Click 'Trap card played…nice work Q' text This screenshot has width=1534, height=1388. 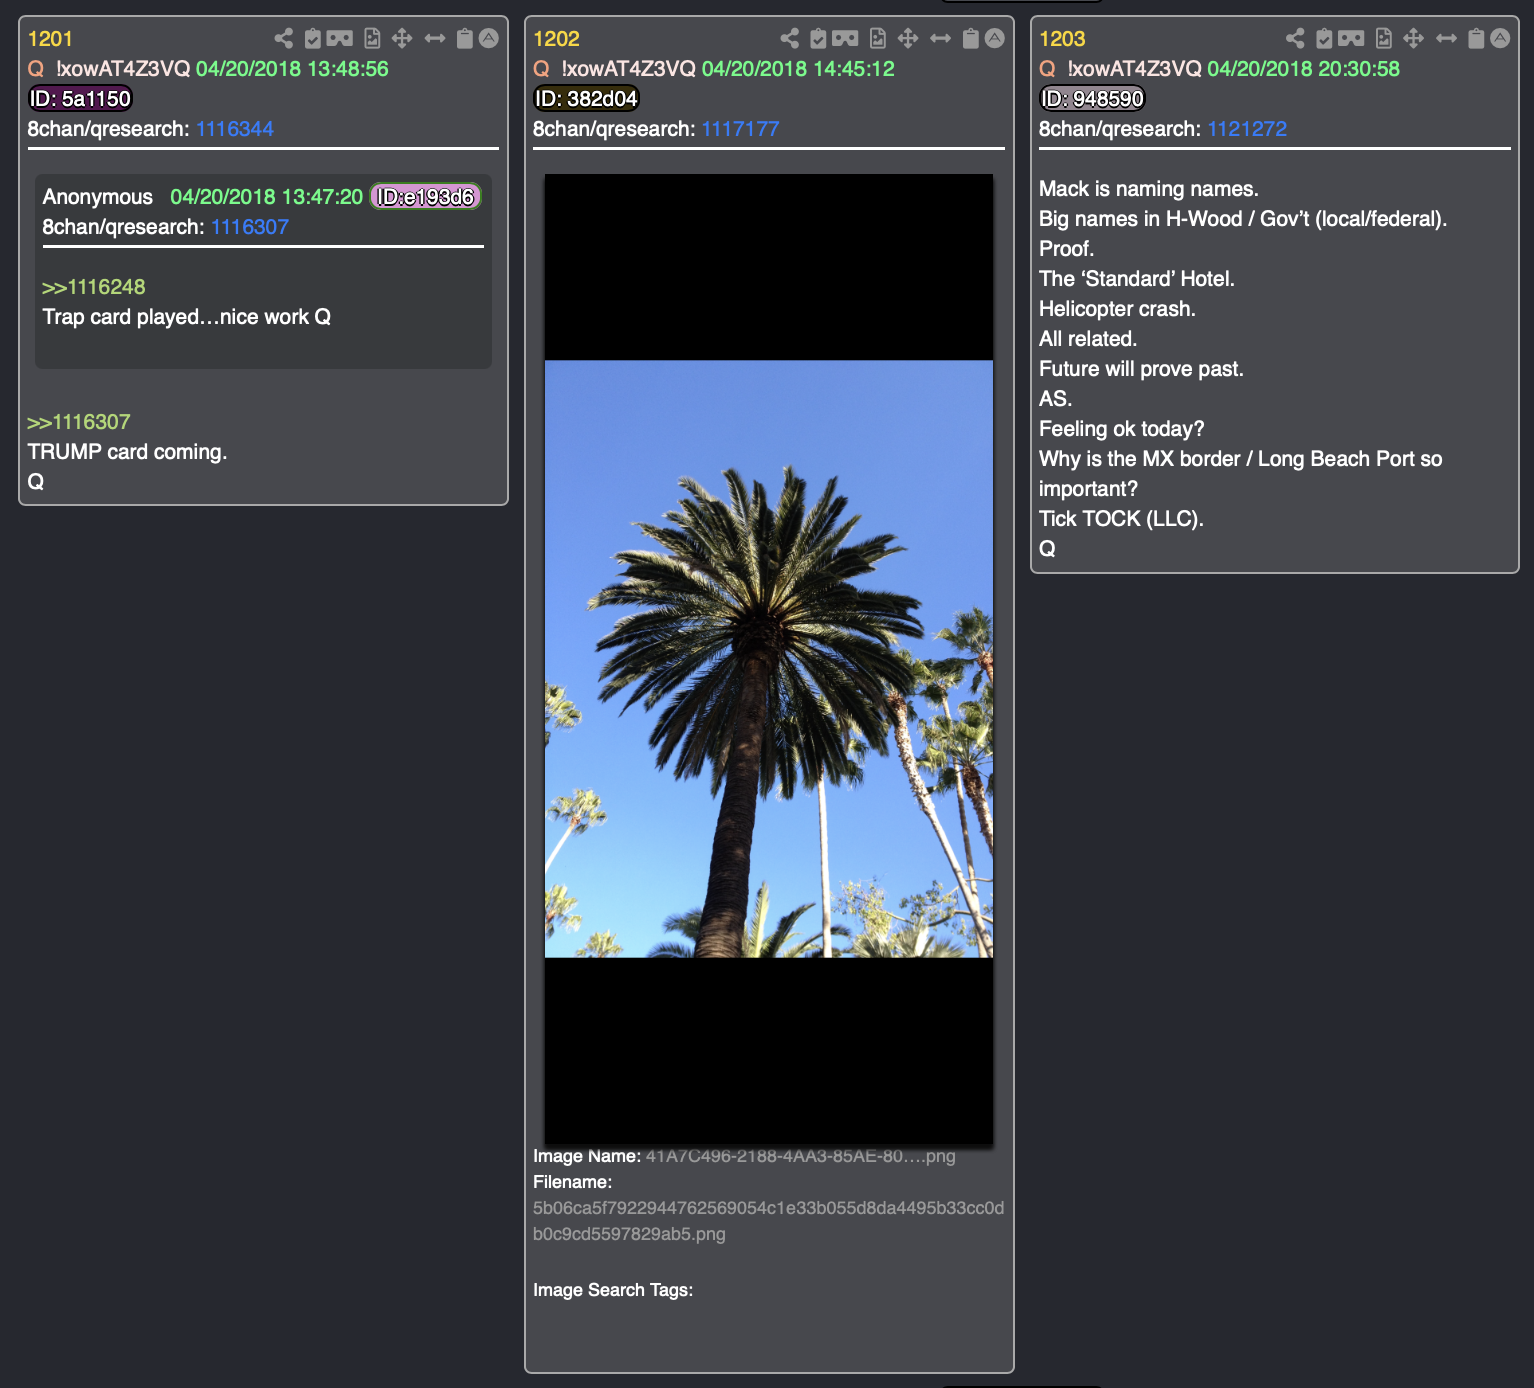point(186,317)
